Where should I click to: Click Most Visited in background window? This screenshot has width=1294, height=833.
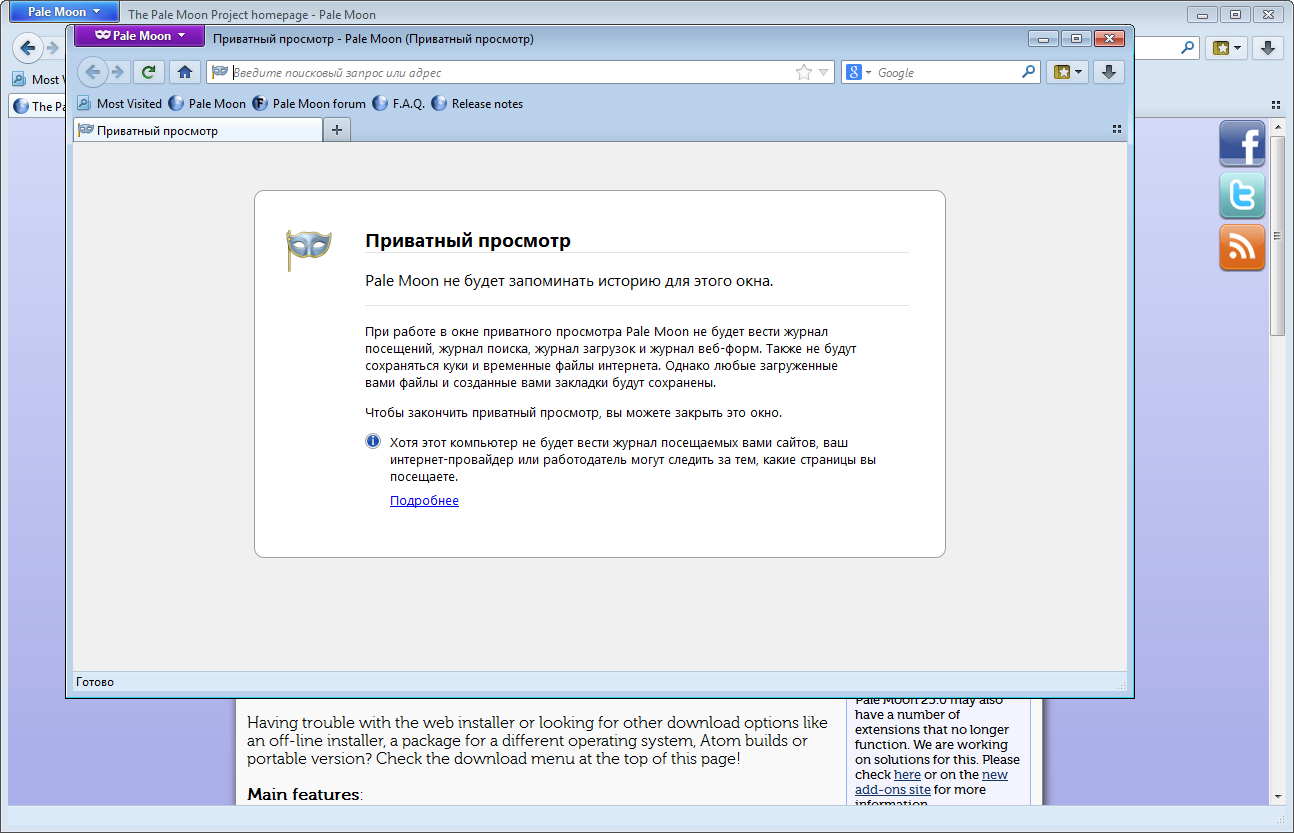point(38,79)
